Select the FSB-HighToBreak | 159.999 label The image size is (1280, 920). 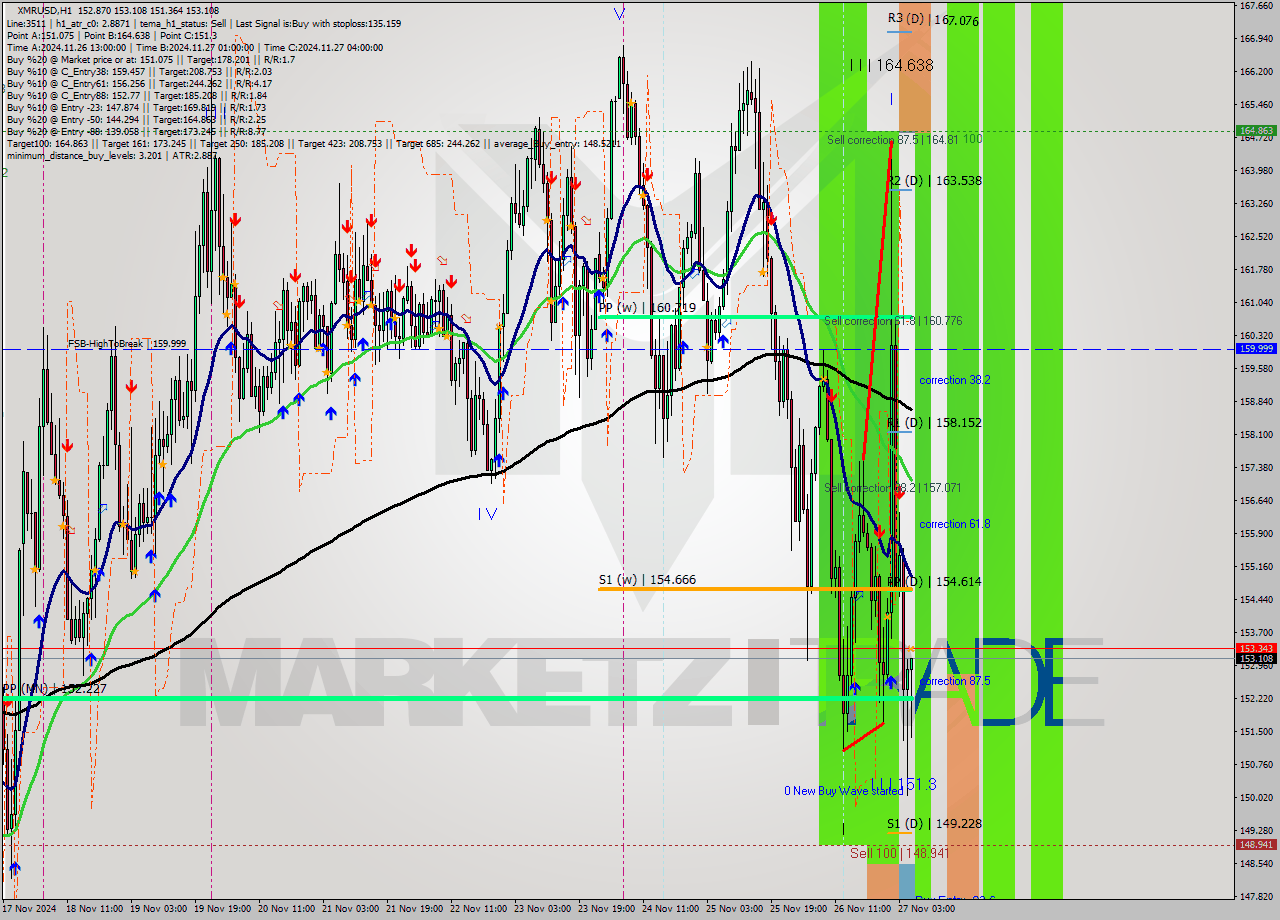point(127,344)
